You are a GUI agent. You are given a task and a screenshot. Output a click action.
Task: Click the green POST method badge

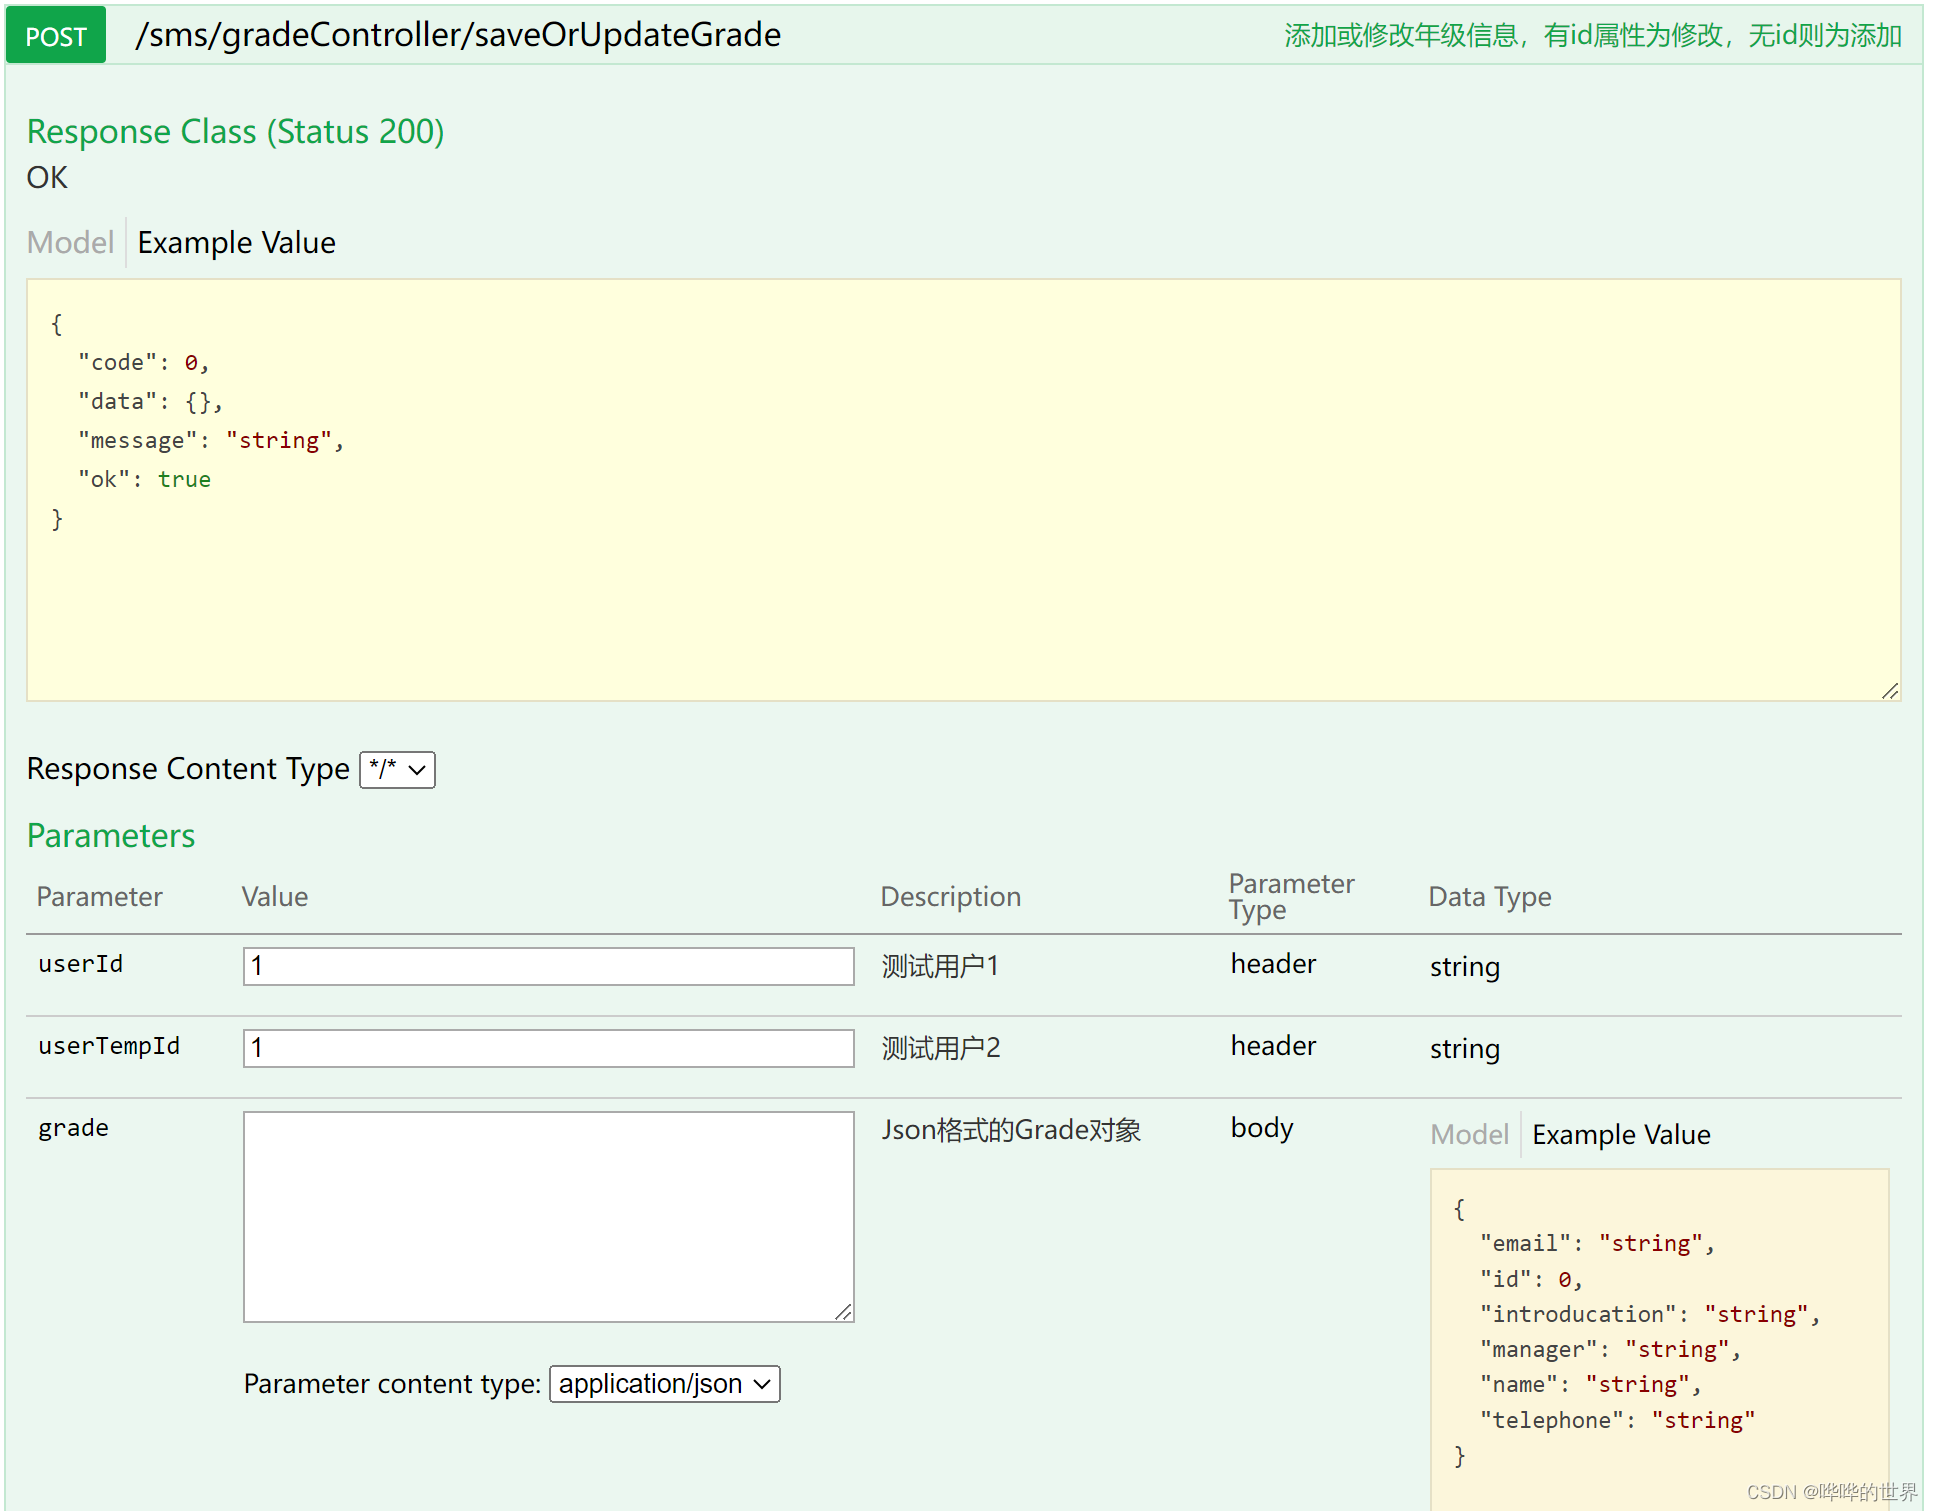[x=56, y=36]
